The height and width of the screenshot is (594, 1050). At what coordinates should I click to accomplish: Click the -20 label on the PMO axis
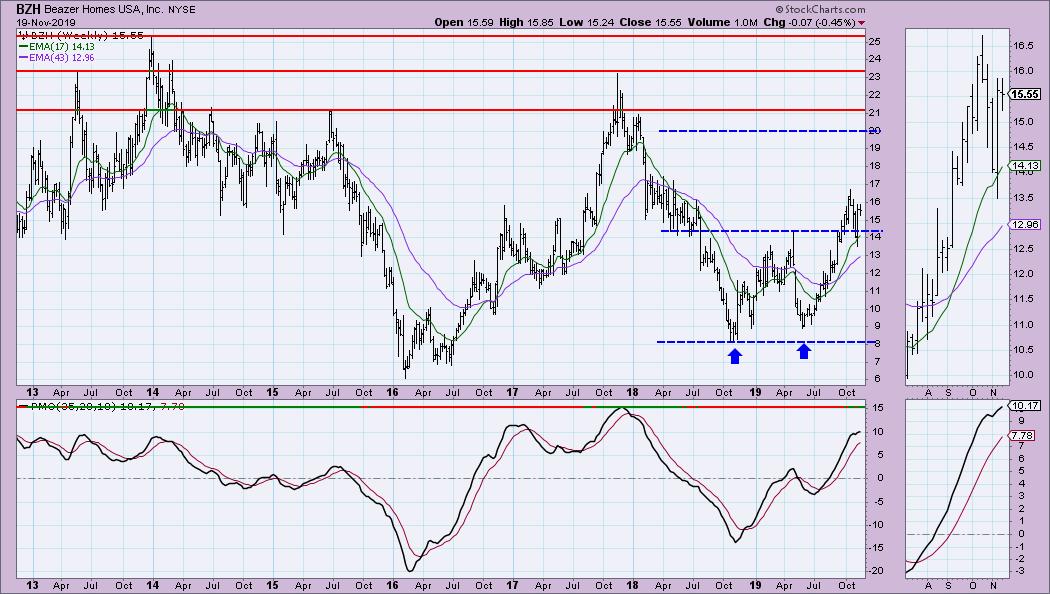(x=875, y=571)
